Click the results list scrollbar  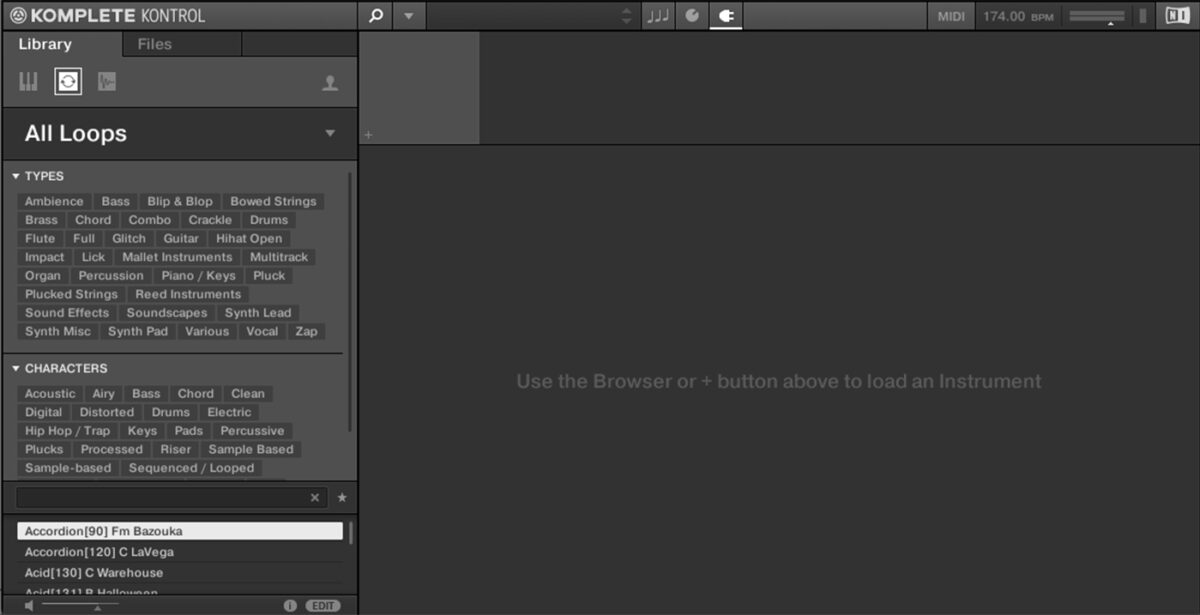pos(351,532)
